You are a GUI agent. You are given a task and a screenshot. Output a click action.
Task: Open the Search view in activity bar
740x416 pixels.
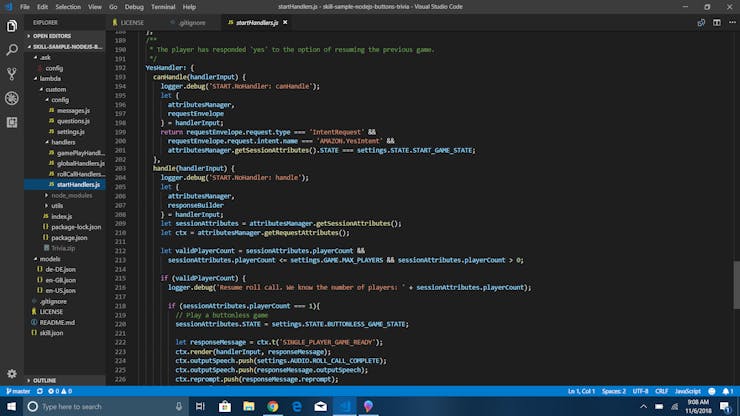pos(12,50)
